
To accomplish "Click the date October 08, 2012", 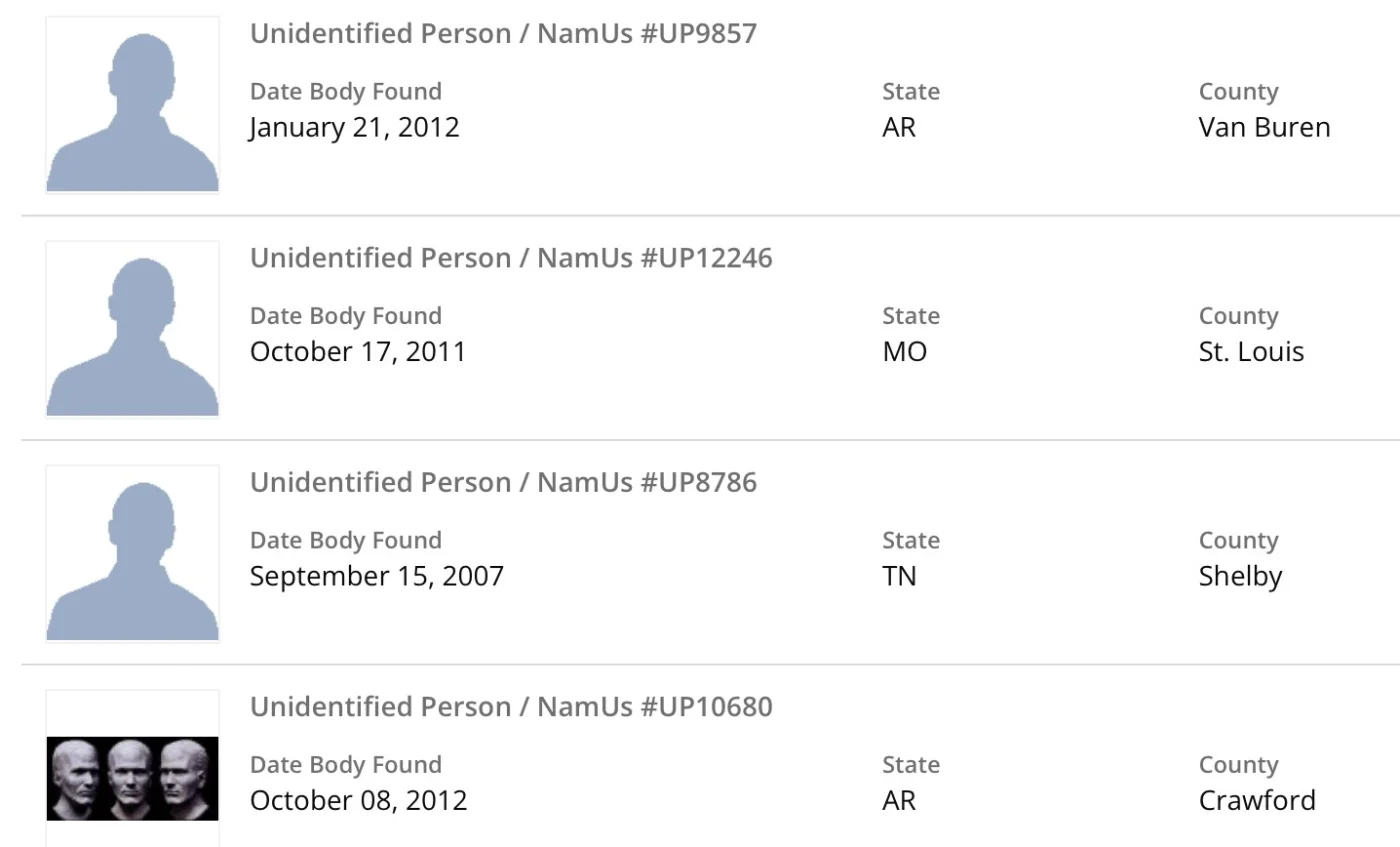I will (x=358, y=801).
